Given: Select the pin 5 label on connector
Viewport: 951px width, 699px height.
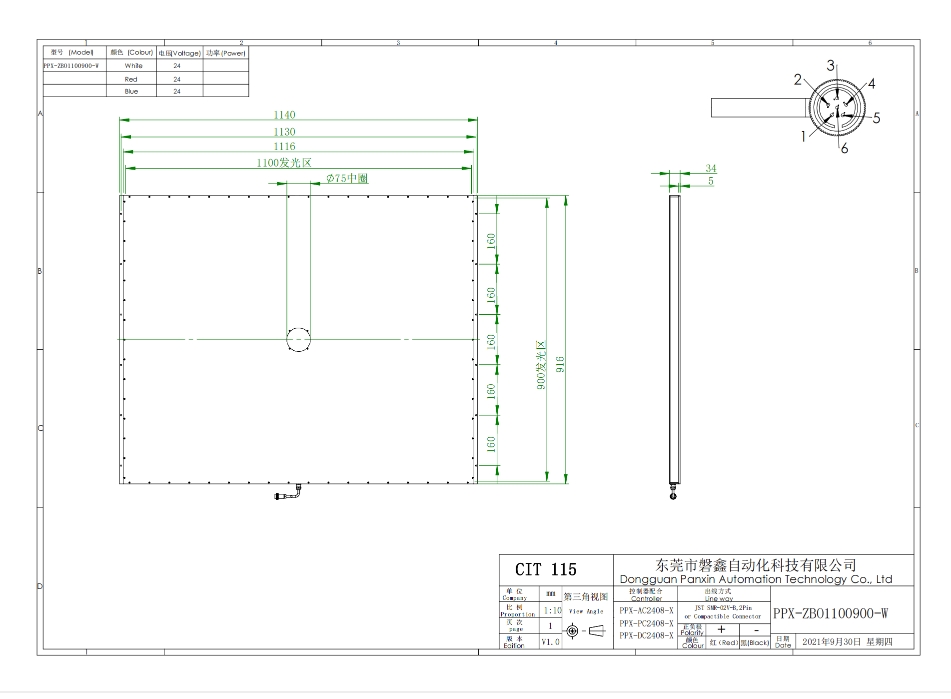Looking at the screenshot, I should coord(875,117).
